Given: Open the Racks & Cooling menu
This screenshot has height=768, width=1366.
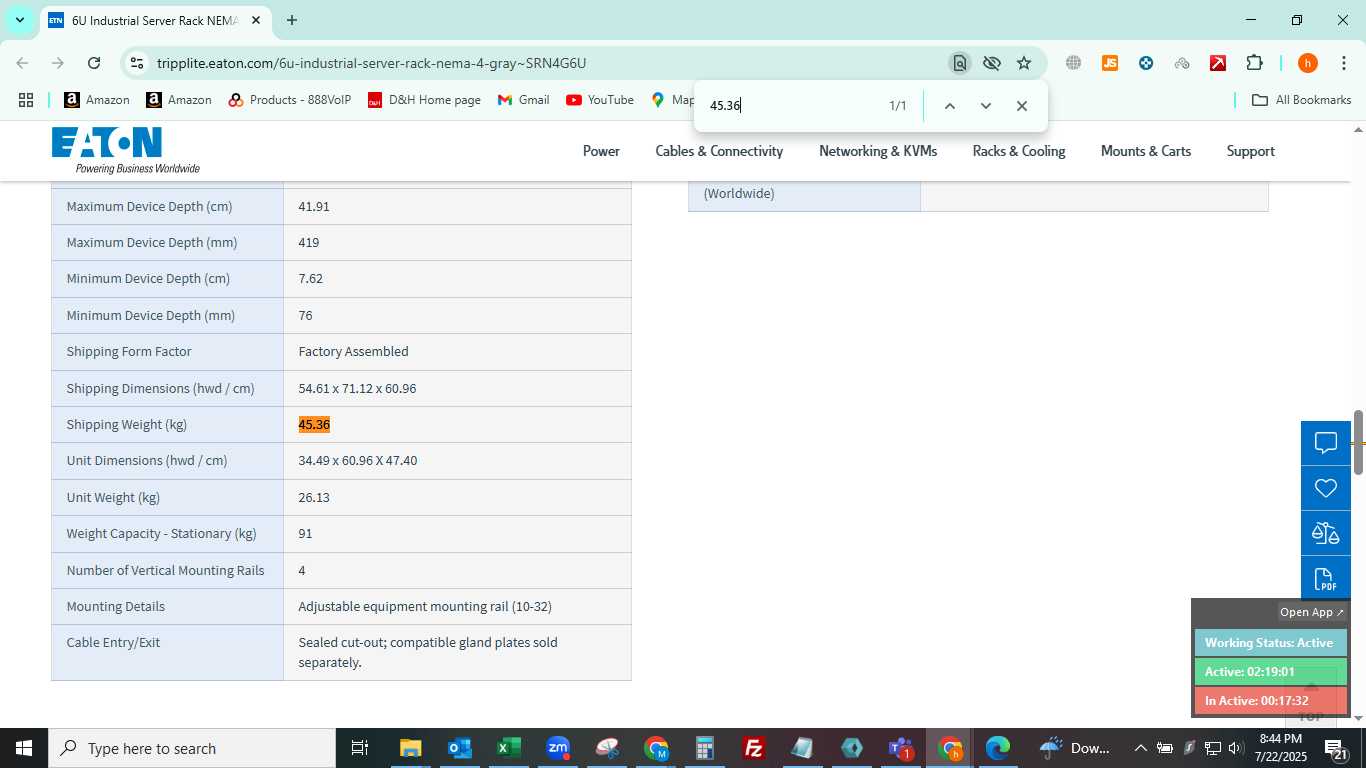Looking at the screenshot, I should pyautogui.click(x=1019, y=151).
